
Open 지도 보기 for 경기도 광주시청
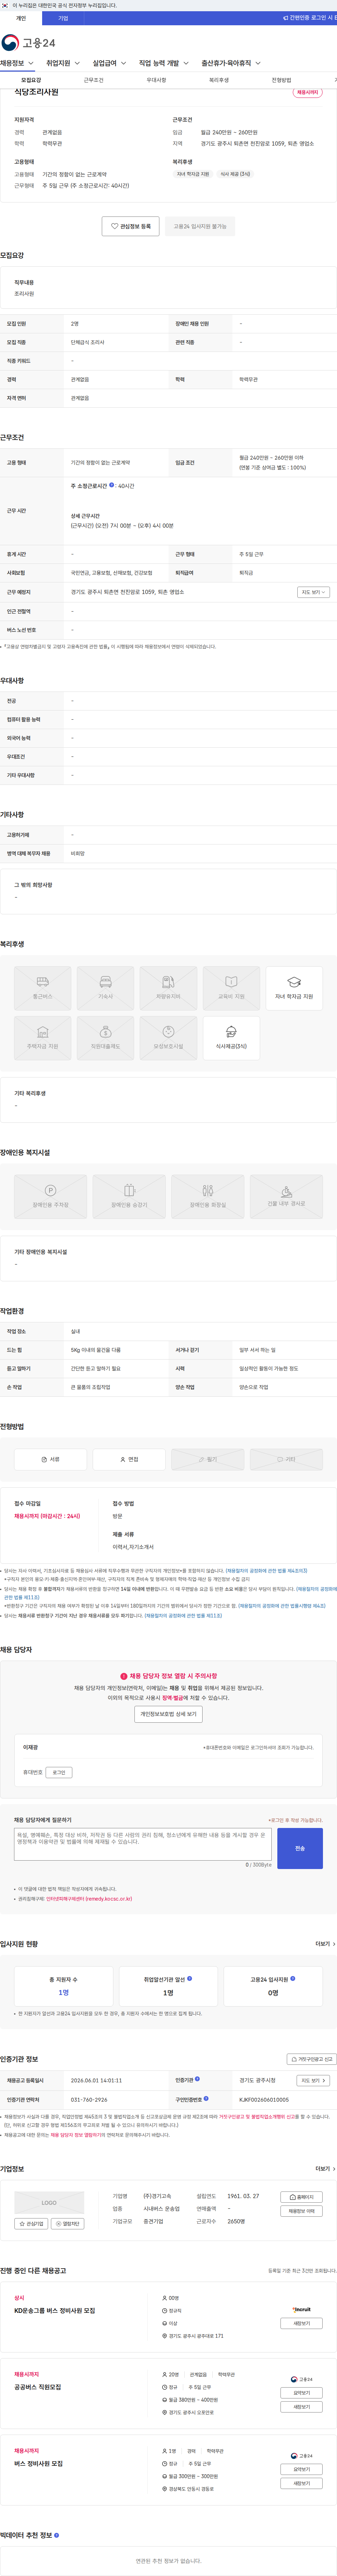pos(313,2080)
